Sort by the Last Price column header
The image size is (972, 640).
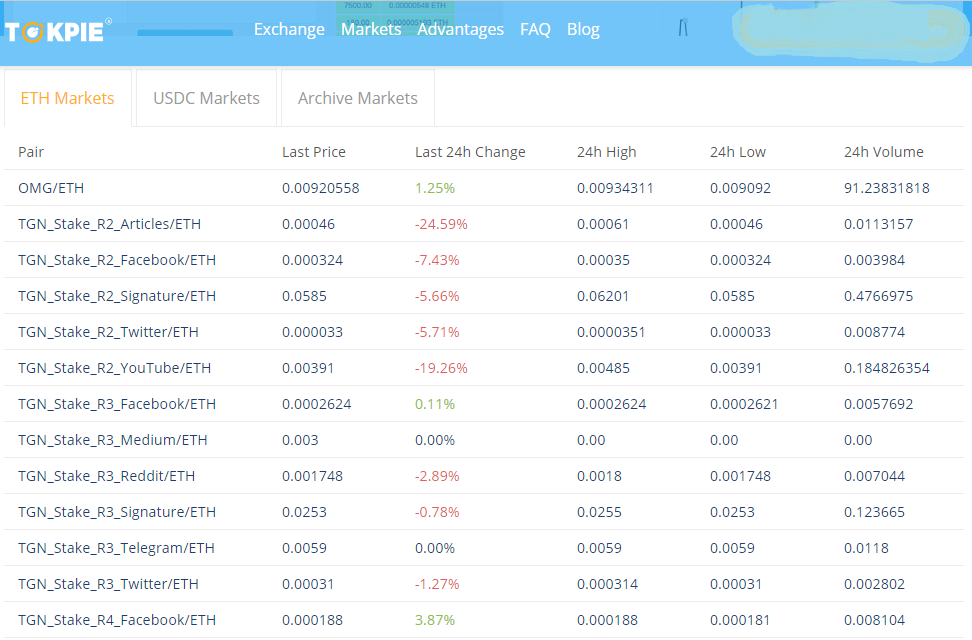(x=314, y=152)
